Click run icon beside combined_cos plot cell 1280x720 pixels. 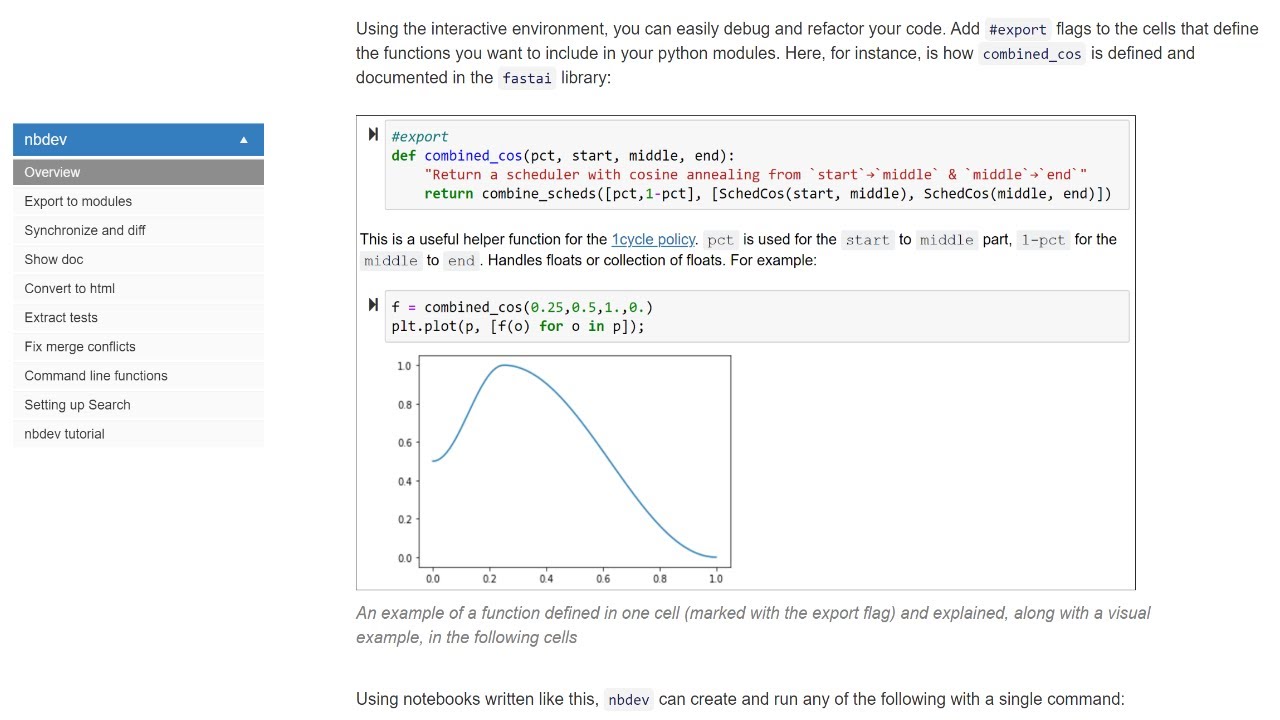click(373, 304)
